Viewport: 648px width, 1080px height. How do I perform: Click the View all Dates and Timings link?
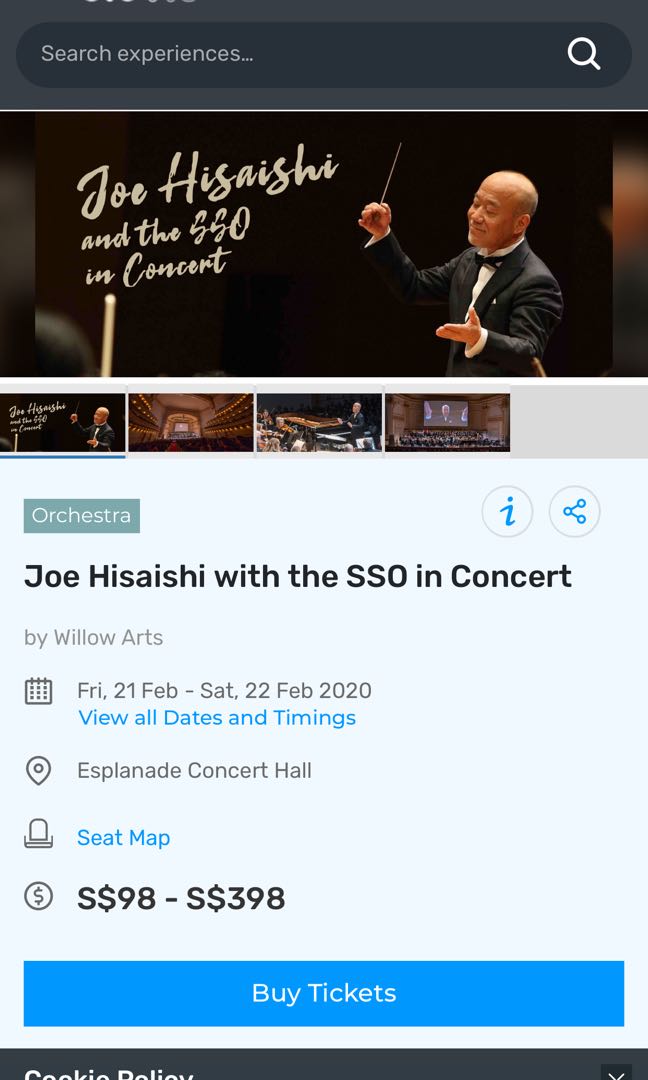click(217, 717)
